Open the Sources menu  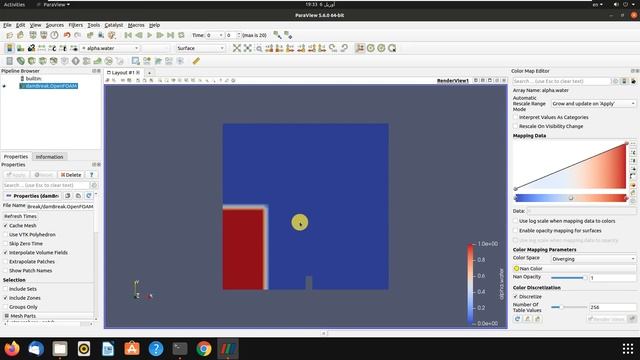(x=54, y=25)
